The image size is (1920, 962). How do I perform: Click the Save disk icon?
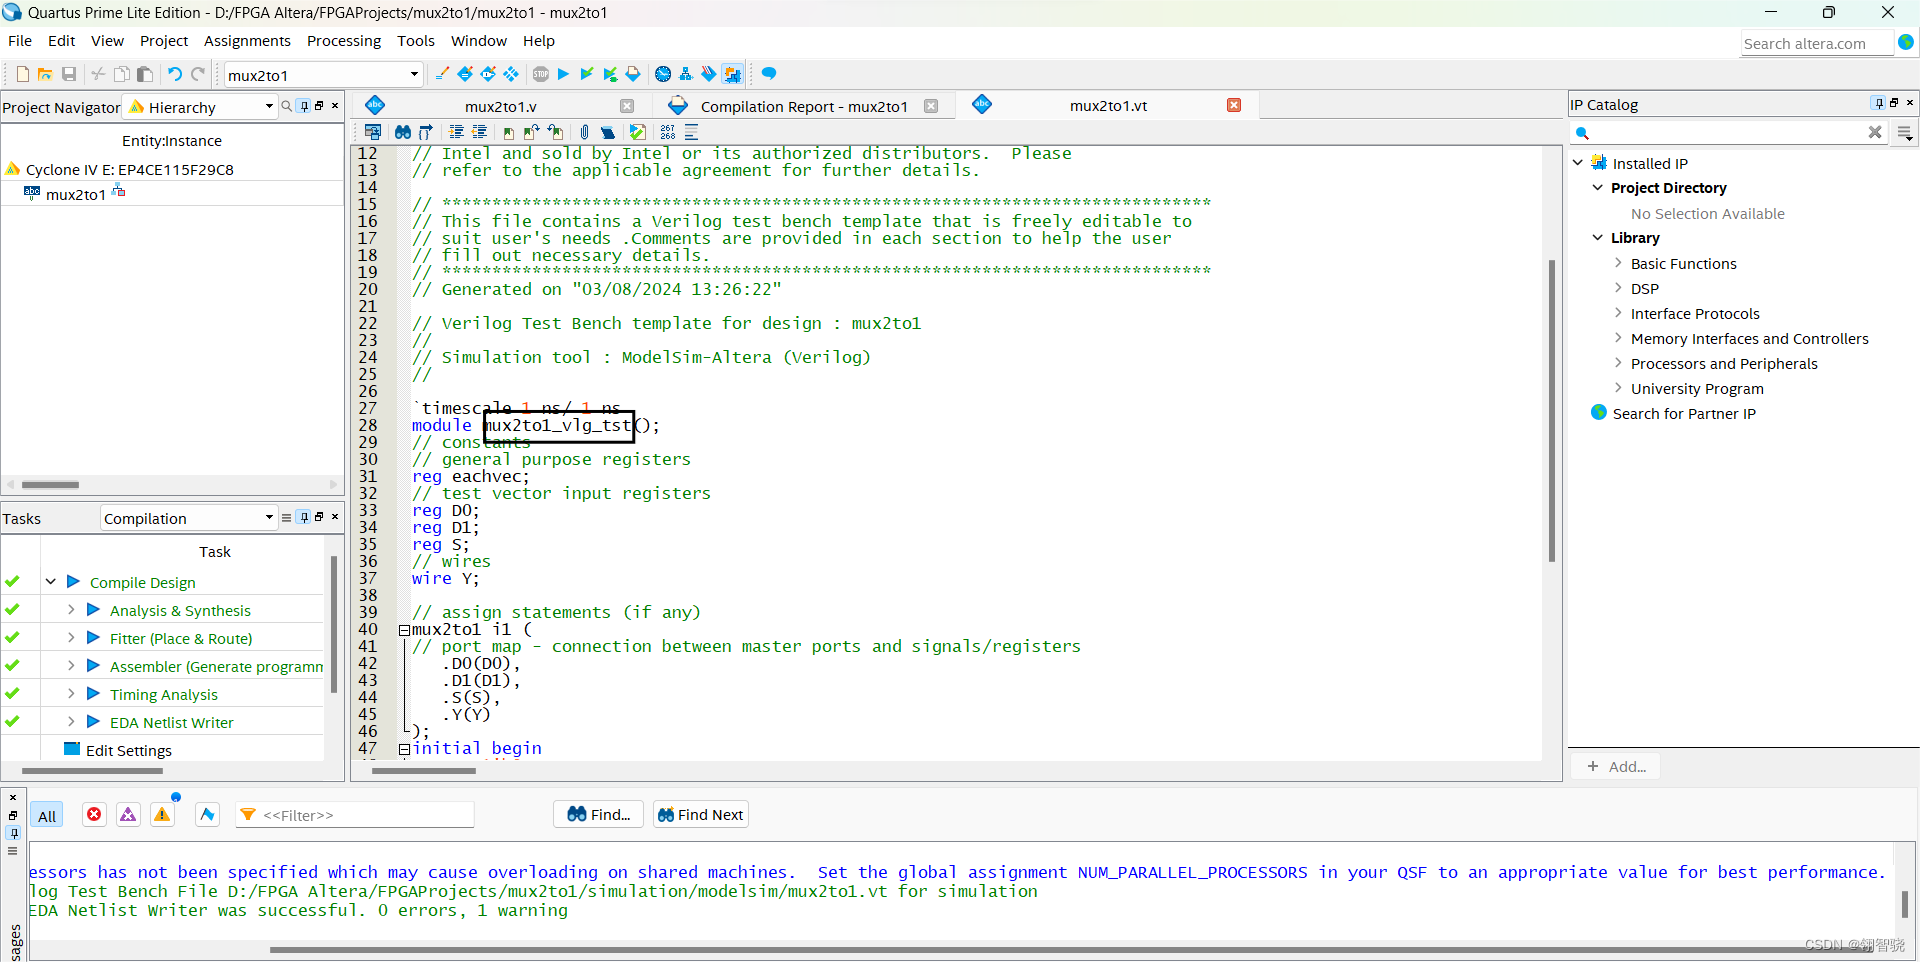point(69,74)
